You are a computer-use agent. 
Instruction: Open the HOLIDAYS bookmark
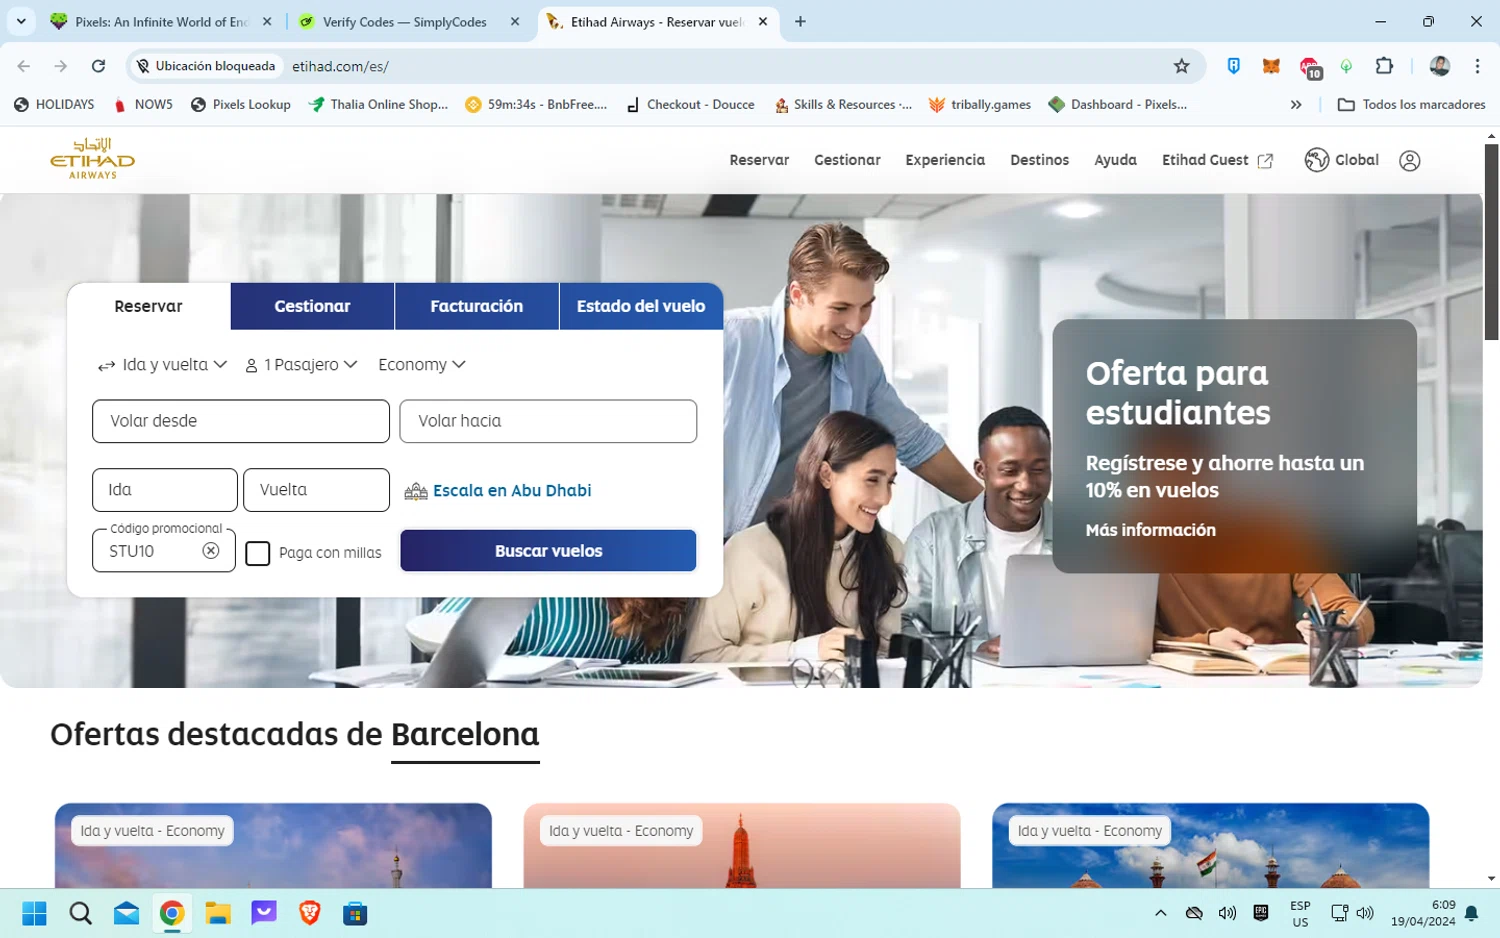(54, 104)
